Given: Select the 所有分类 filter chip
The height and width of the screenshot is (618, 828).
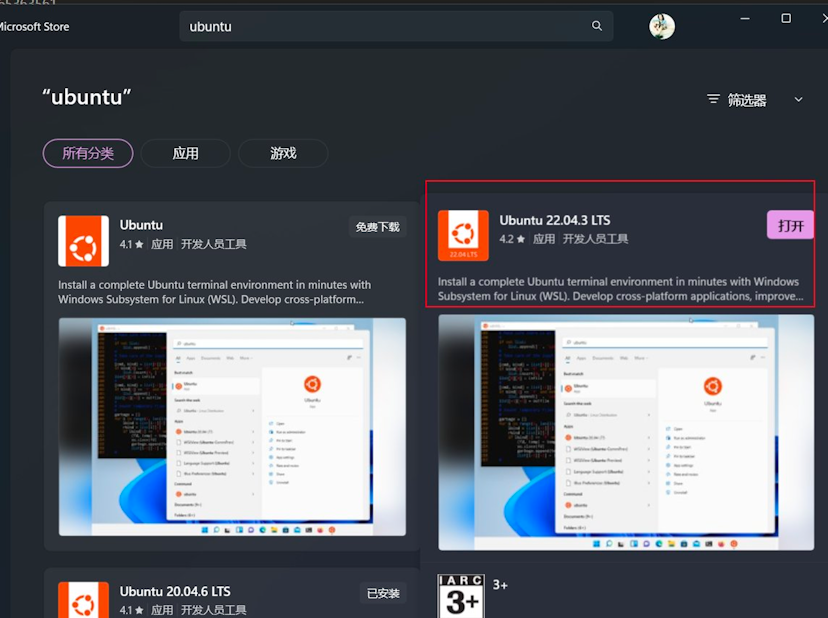Looking at the screenshot, I should [87, 153].
